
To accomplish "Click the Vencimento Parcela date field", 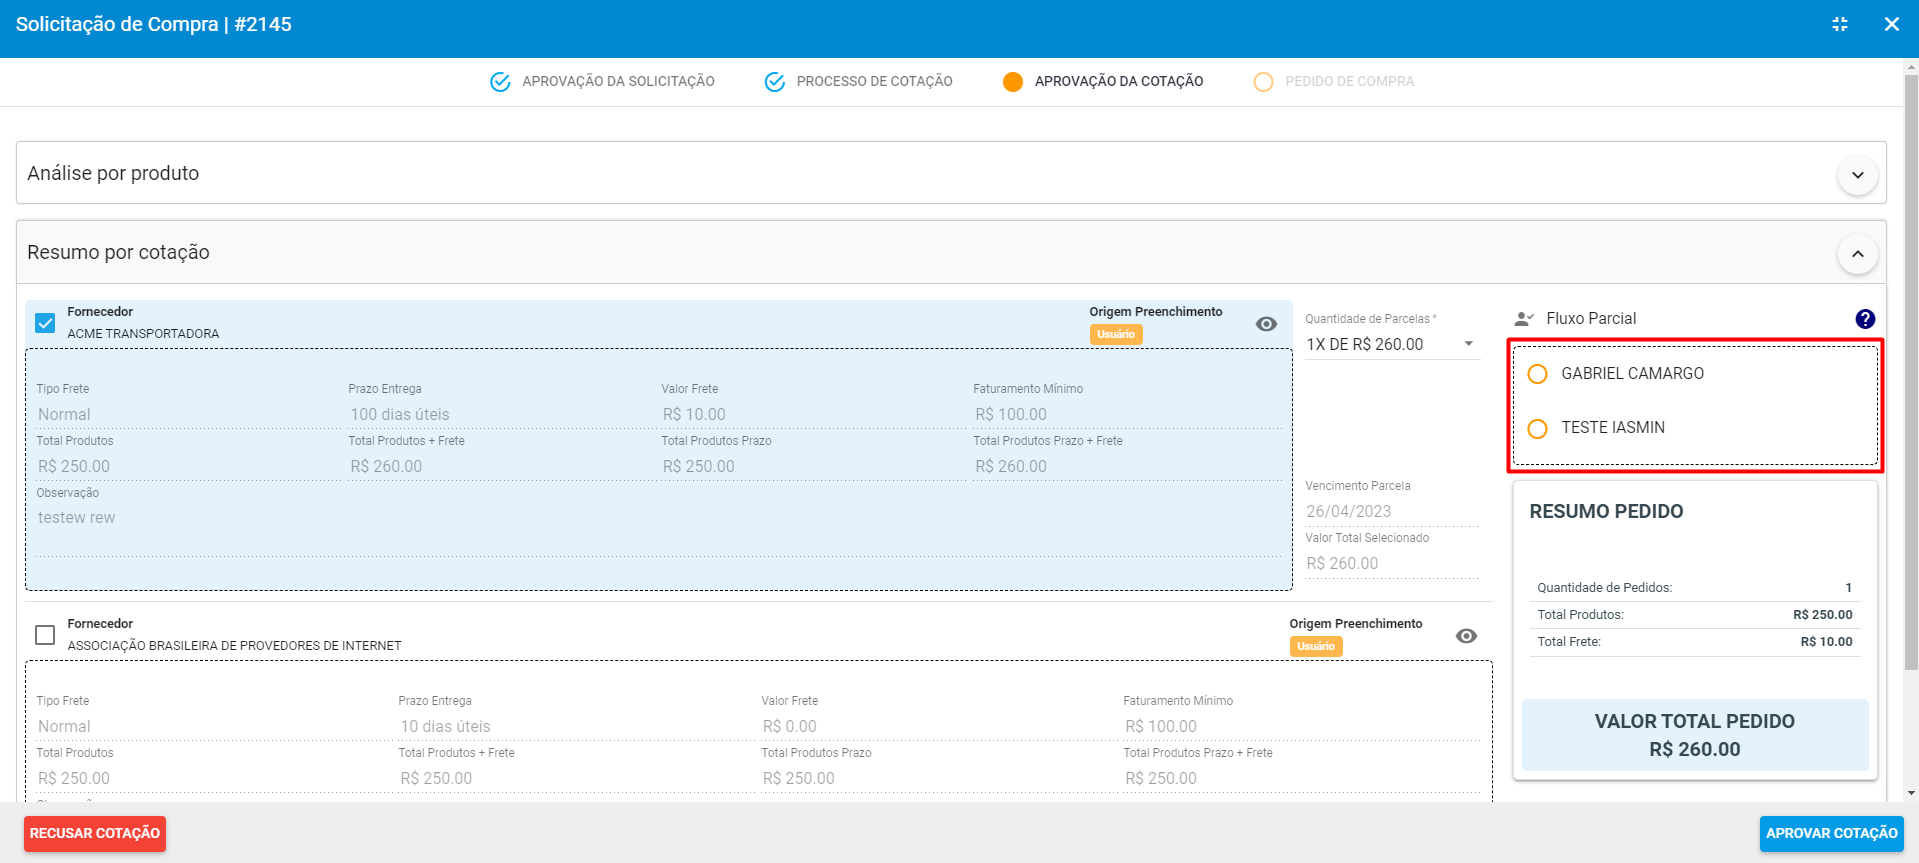I will pos(1391,511).
